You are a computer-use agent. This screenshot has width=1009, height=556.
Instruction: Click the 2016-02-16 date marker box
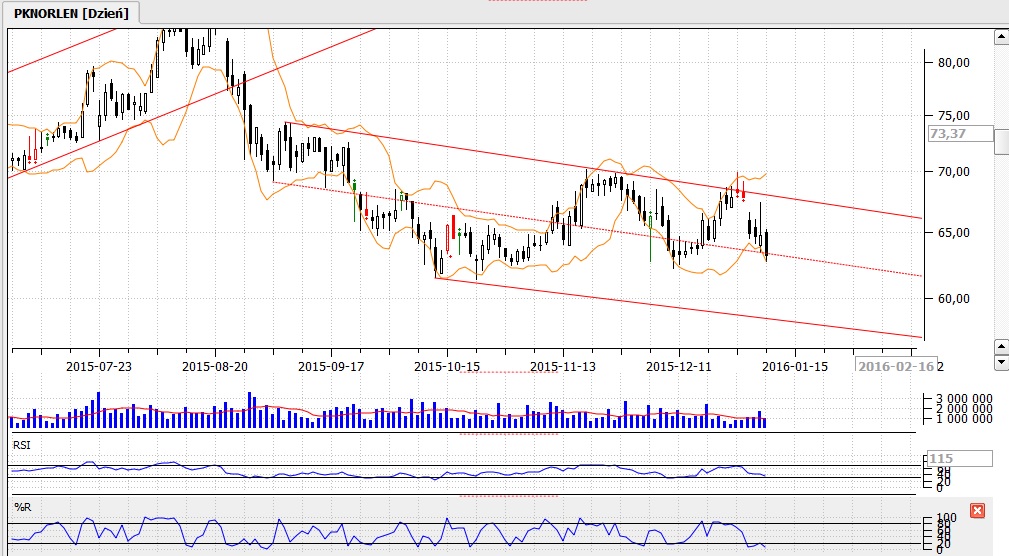(896, 366)
